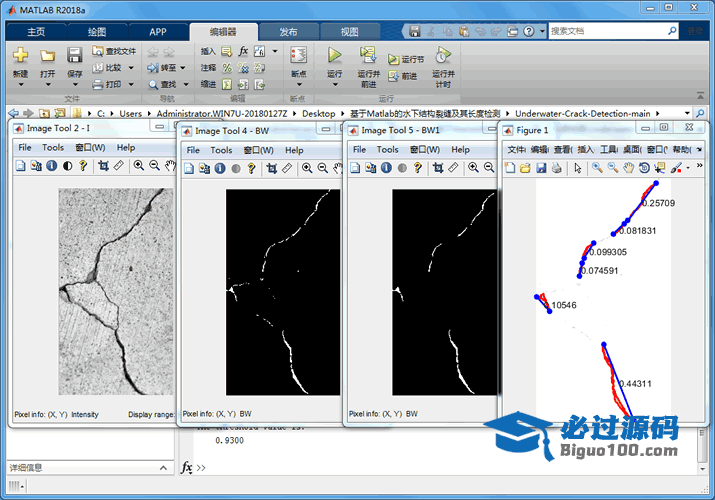
Task: Click zoom in icon in Image Tool 4
Action: (x=307, y=169)
